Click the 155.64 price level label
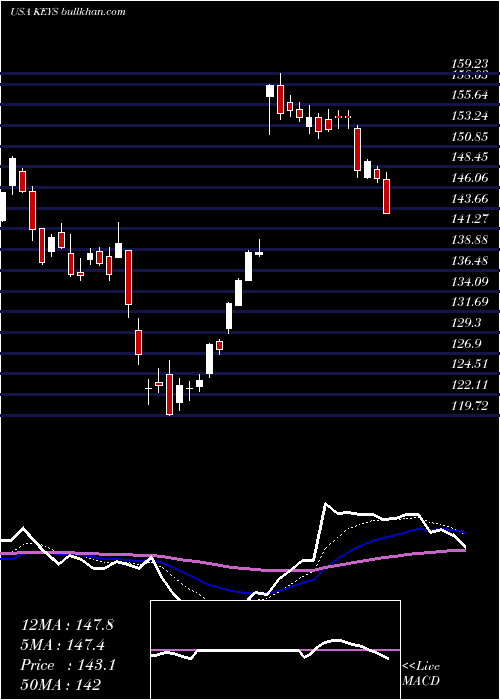The image size is (500, 700). coord(471,95)
